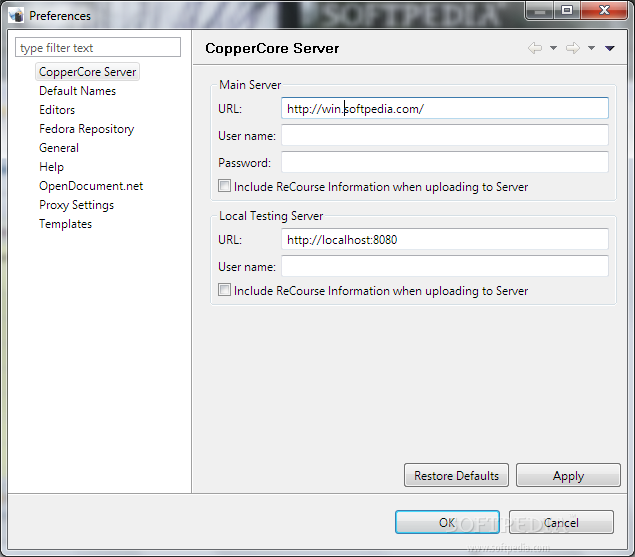
Task: Select Fedora Repository in the tree
Action: tap(87, 129)
